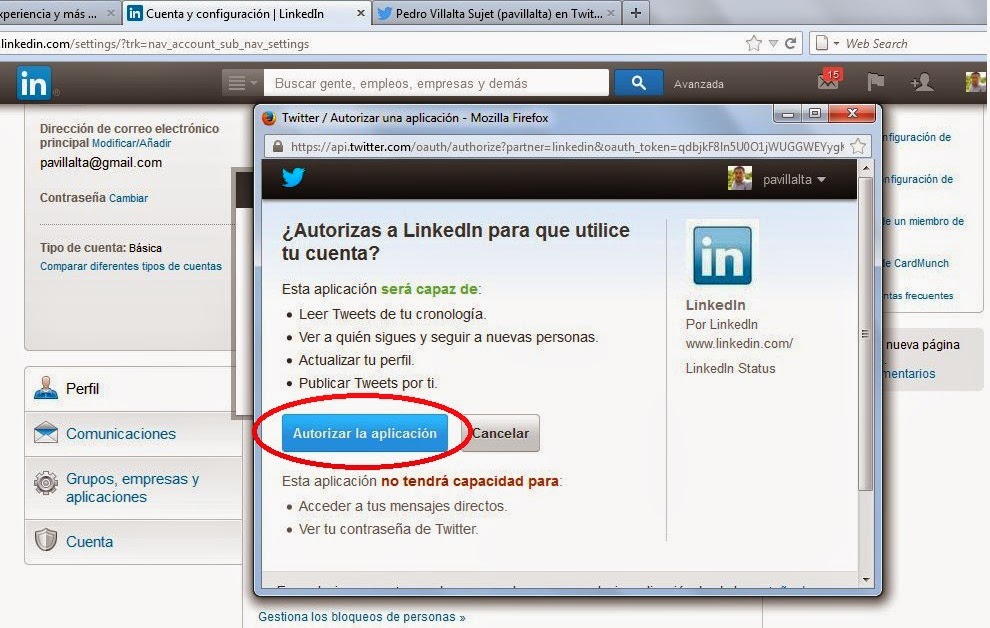Image resolution: width=990 pixels, height=628 pixels.
Task: Open the Avanzada advanced search link
Action: coord(698,84)
